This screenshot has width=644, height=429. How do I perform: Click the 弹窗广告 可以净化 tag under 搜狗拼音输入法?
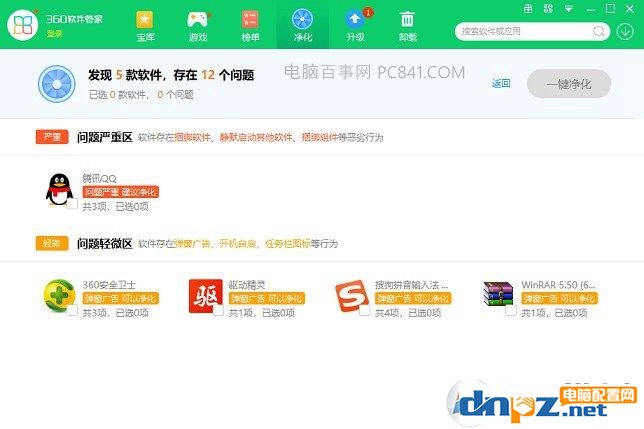click(x=413, y=298)
